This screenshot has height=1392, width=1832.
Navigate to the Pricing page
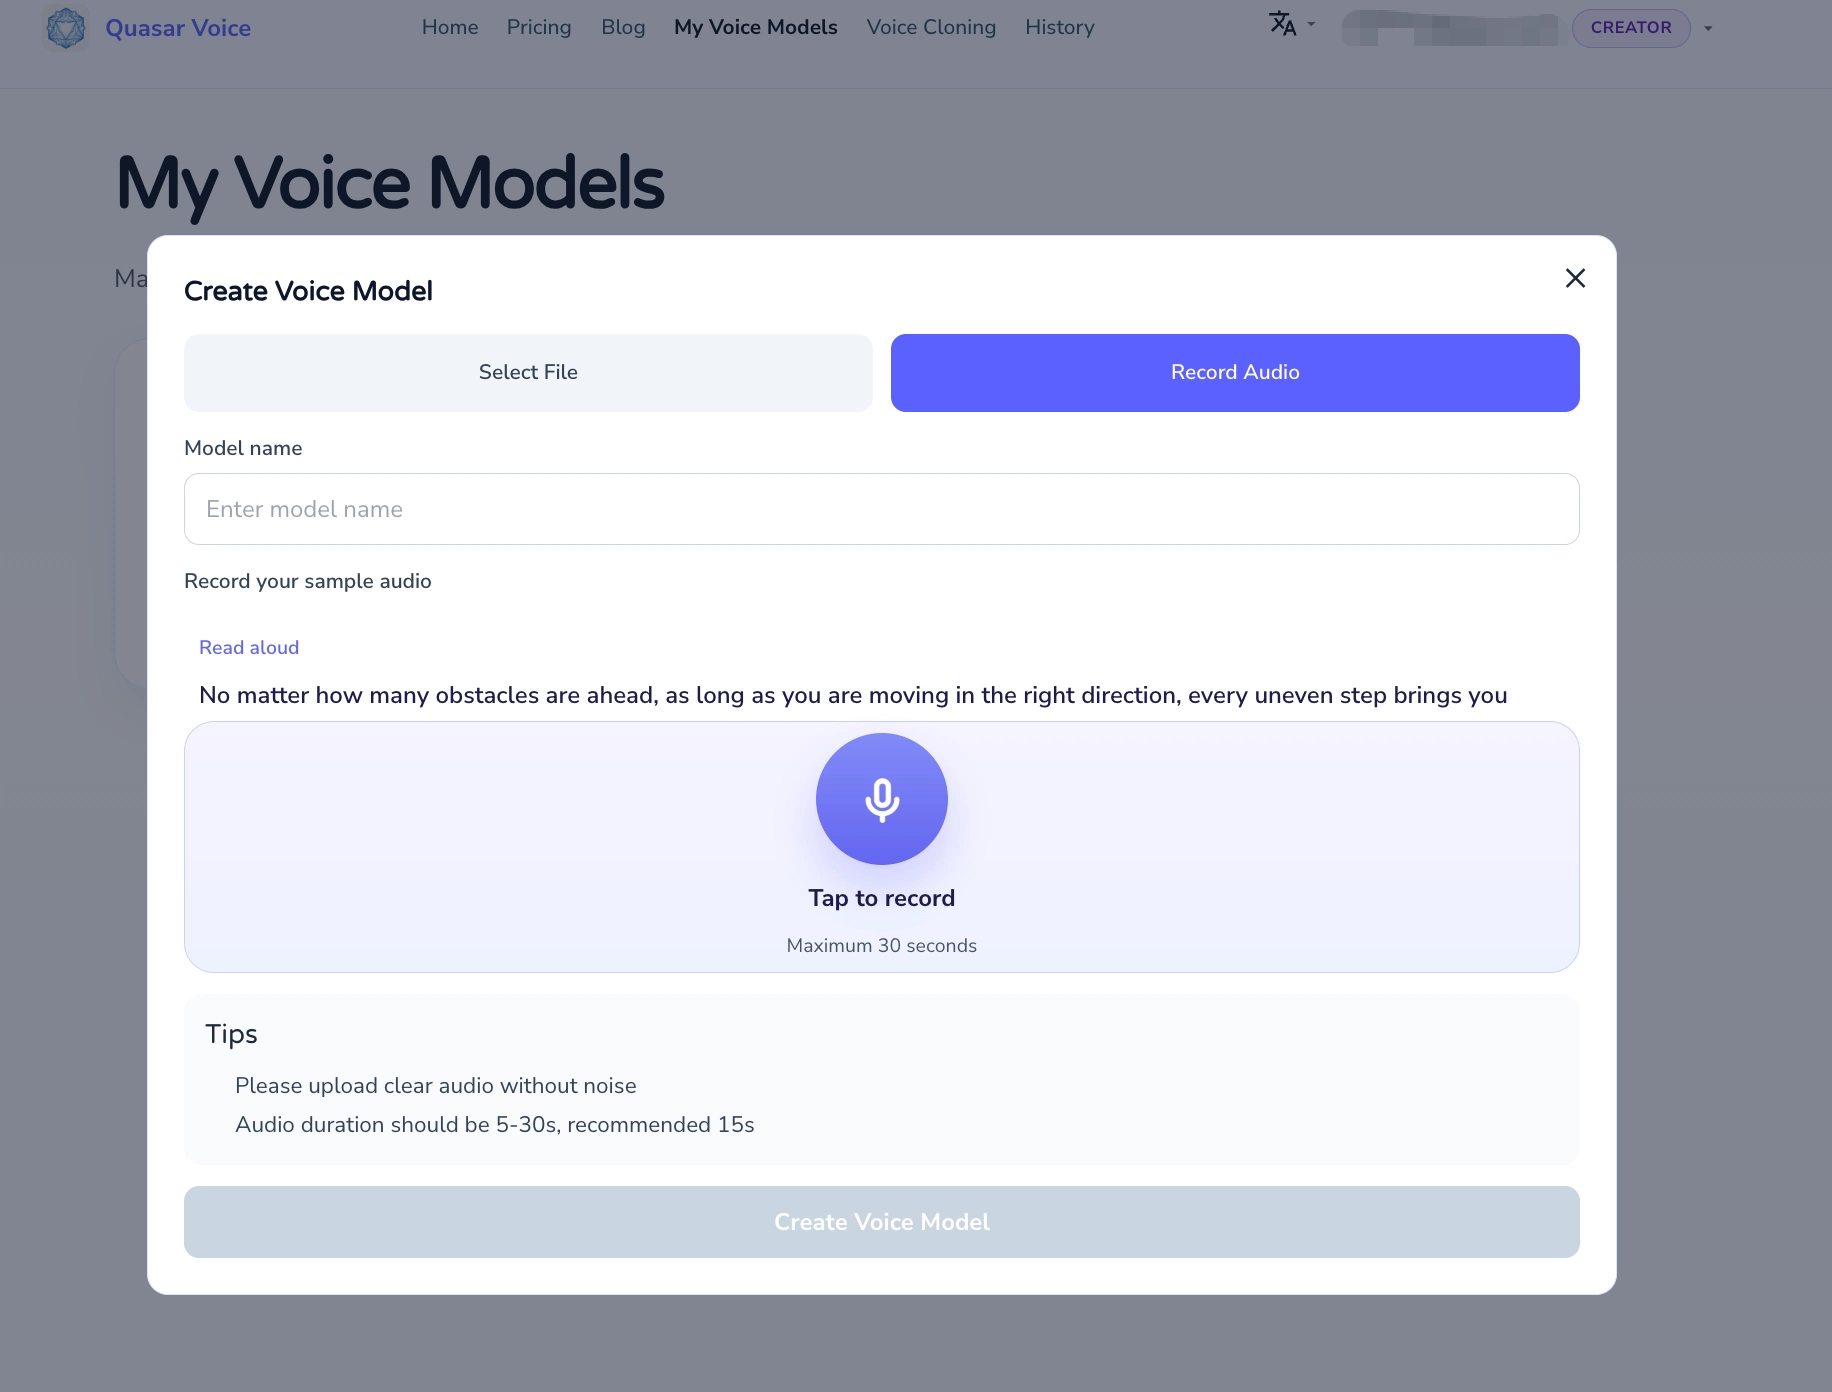[539, 27]
